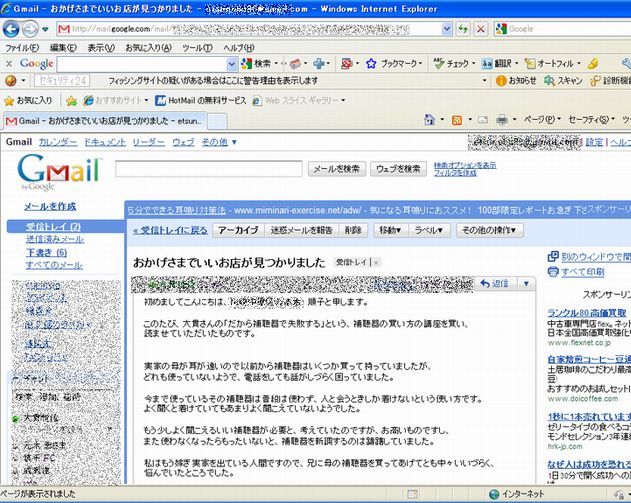Click the Gmail mail search text field

click(208, 169)
